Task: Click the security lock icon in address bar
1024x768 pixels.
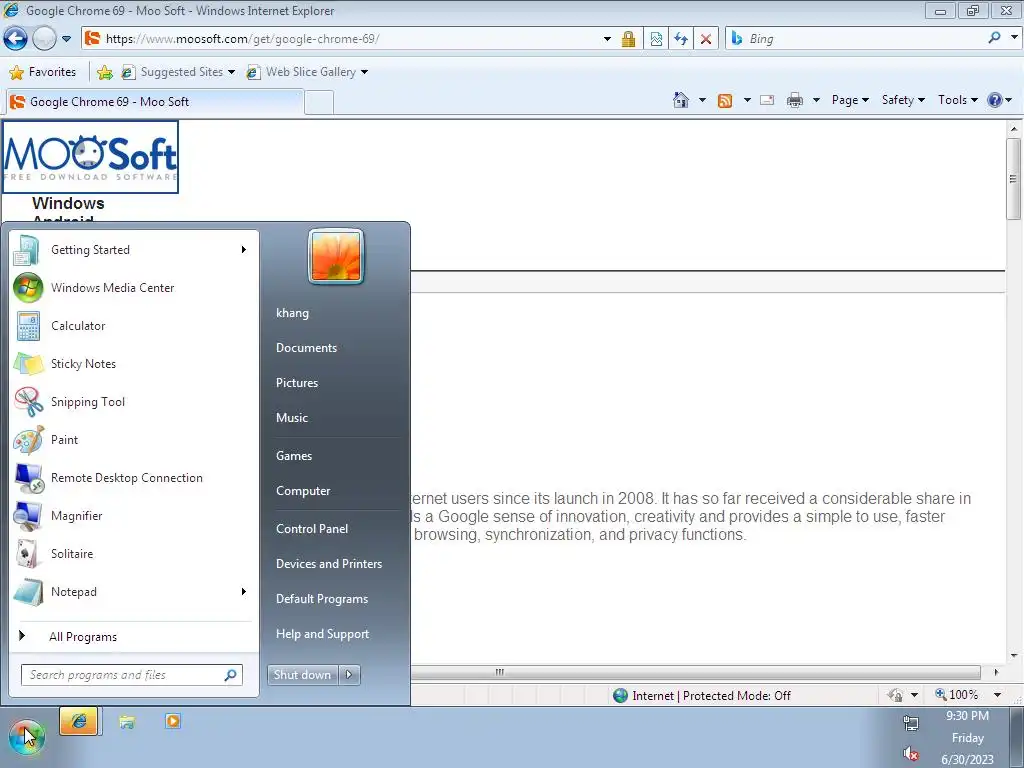Action: [628, 39]
